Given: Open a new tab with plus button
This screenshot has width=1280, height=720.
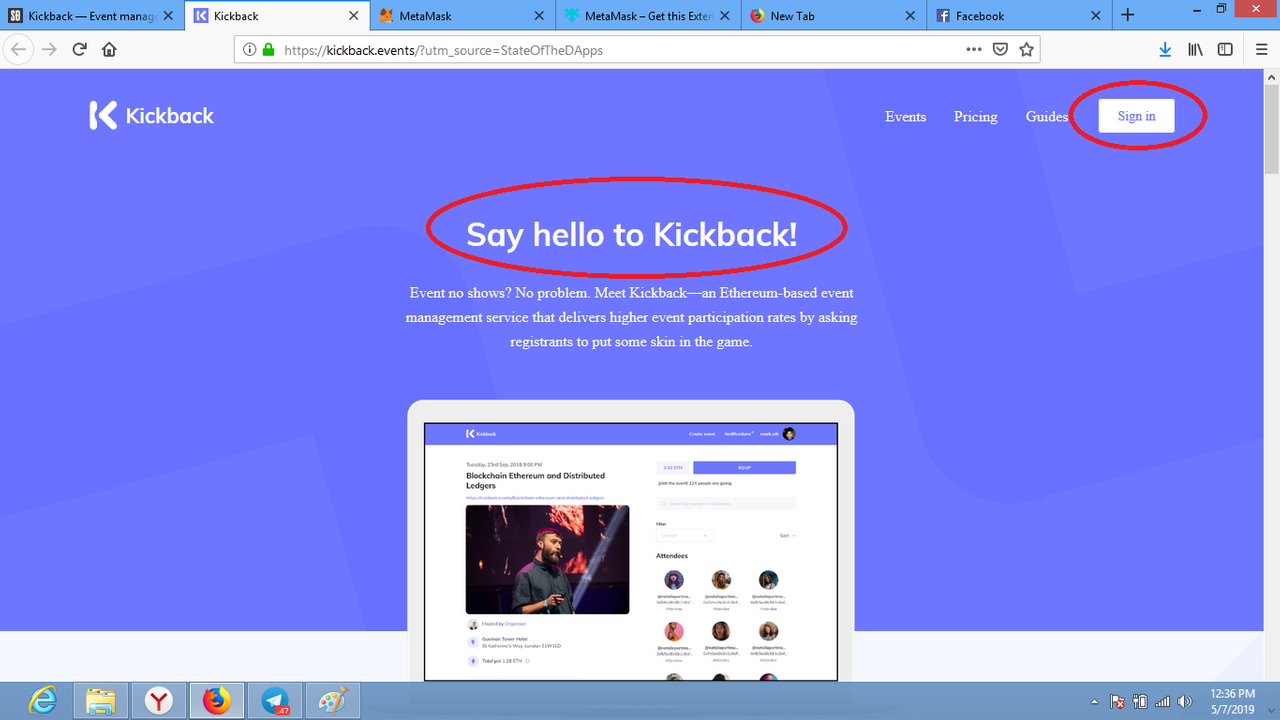Looking at the screenshot, I should pyautogui.click(x=1128, y=15).
